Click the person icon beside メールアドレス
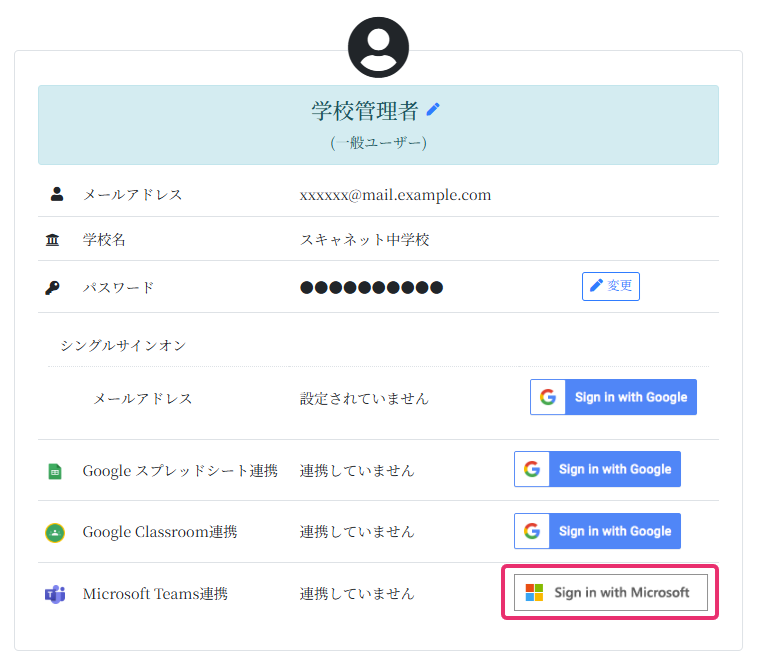 click(57, 194)
